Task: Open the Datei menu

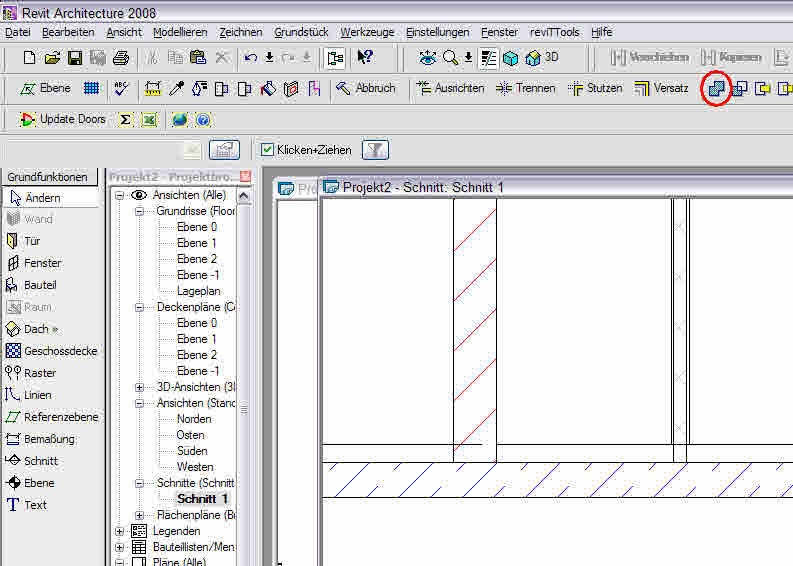Action: pos(18,32)
